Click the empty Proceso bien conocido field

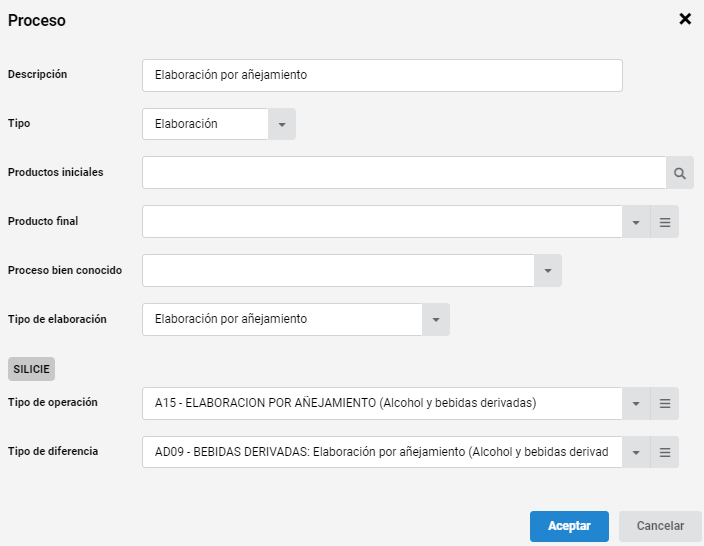click(x=338, y=271)
